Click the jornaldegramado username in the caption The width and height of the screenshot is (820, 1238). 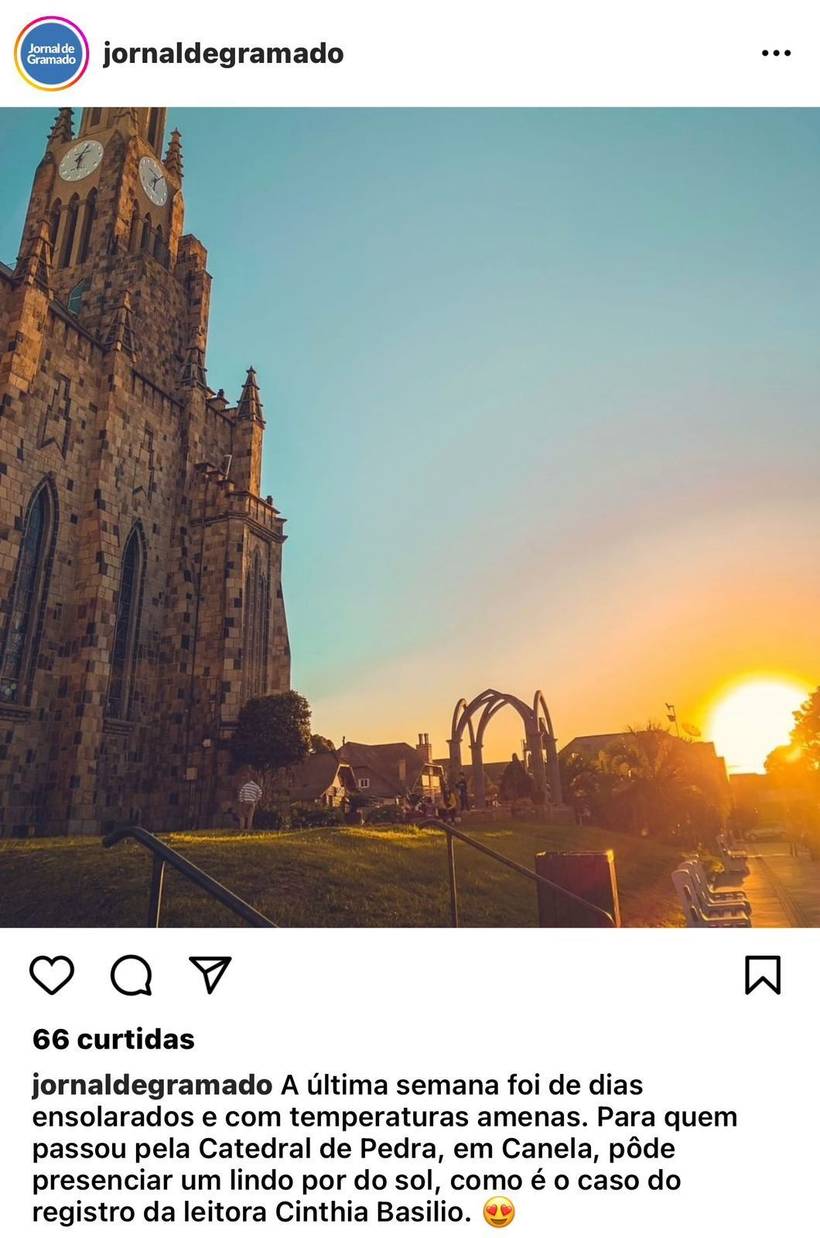click(152, 1085)
